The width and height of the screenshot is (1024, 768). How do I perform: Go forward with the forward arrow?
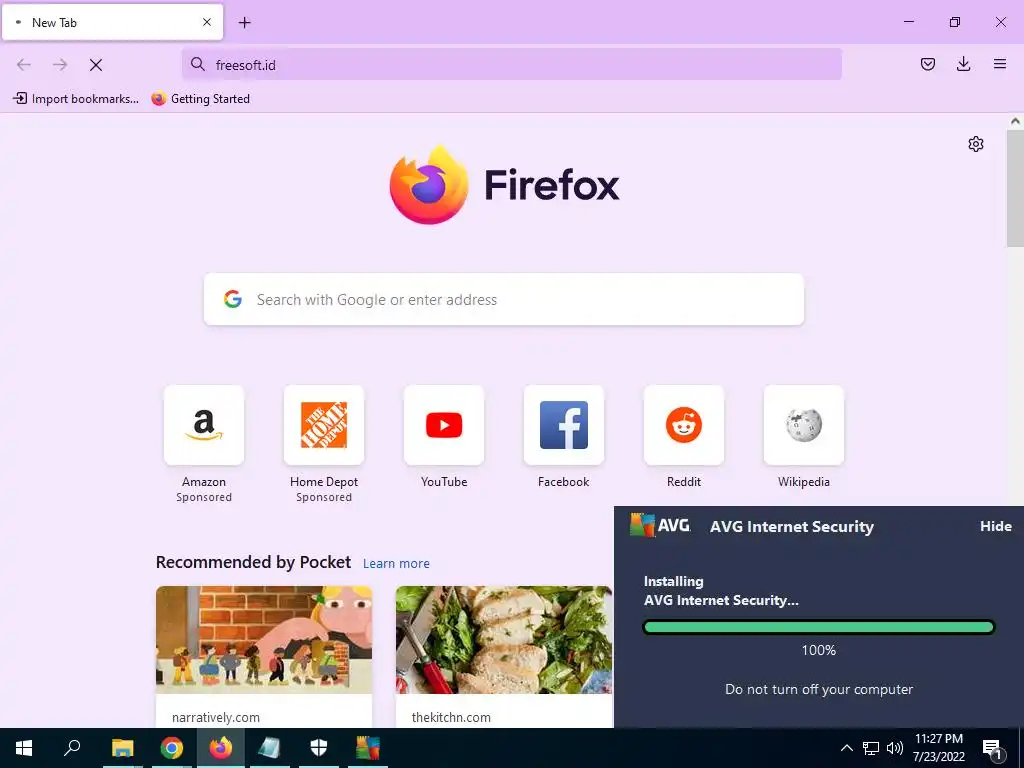point(60,65)
